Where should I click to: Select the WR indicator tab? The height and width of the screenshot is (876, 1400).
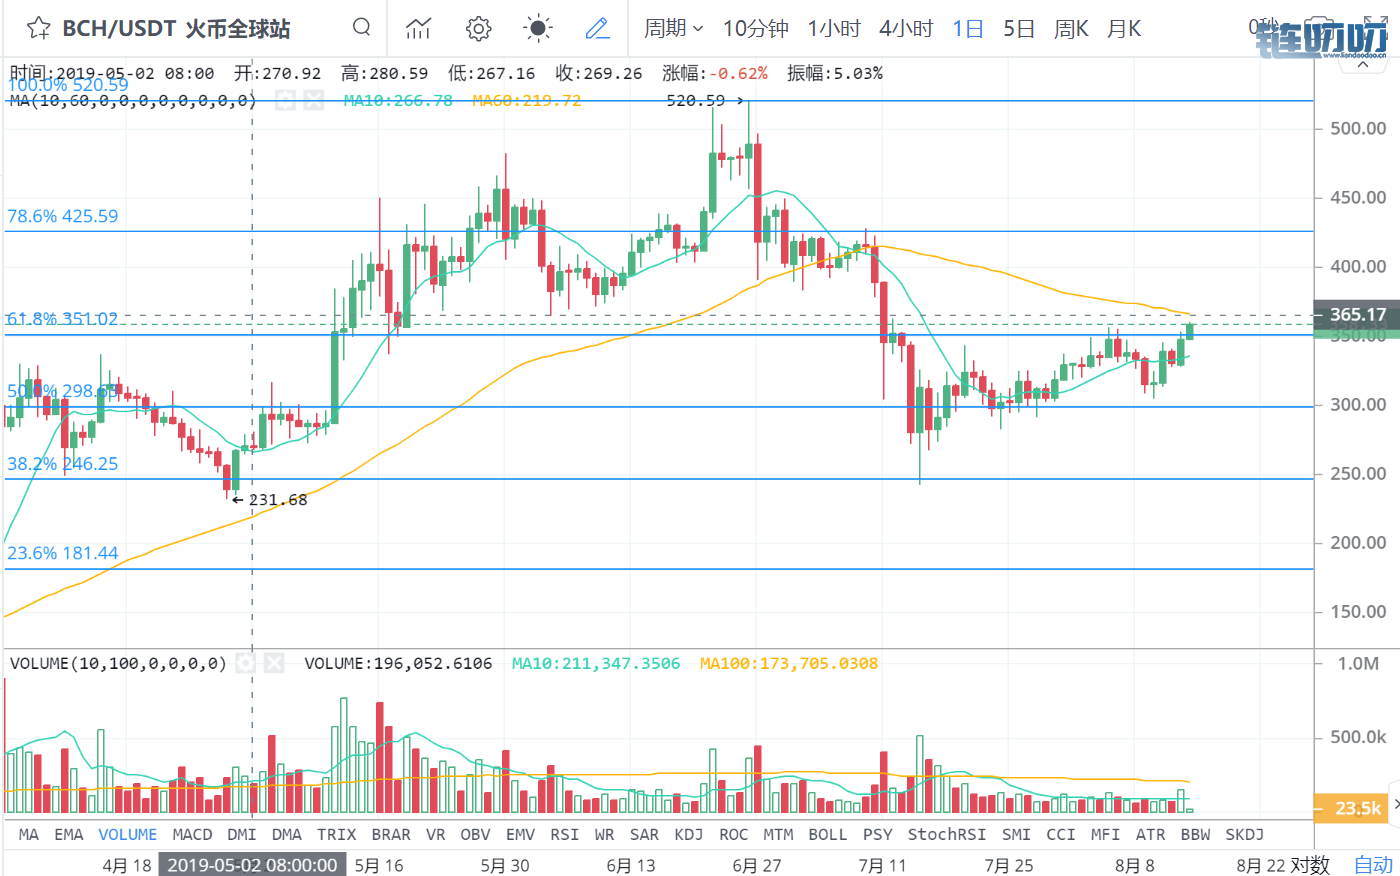coord(605,834)
